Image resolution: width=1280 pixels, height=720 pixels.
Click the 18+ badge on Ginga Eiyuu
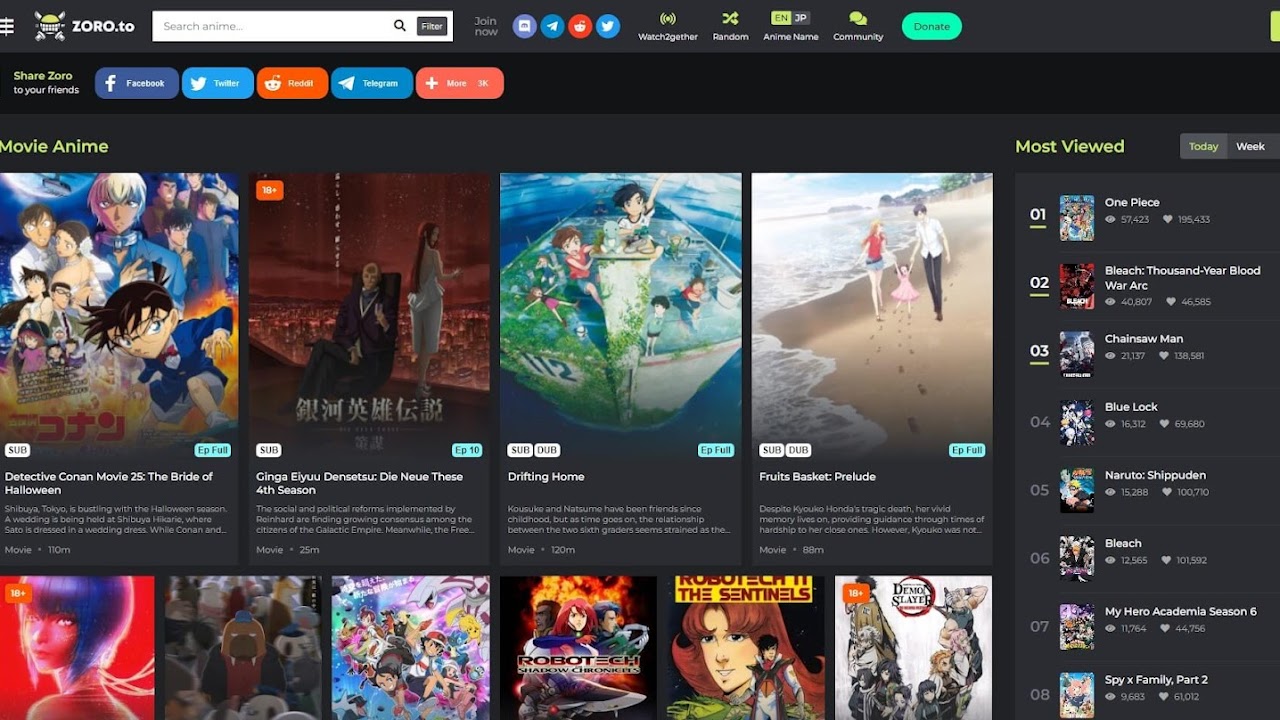click(x=269, y=190)
